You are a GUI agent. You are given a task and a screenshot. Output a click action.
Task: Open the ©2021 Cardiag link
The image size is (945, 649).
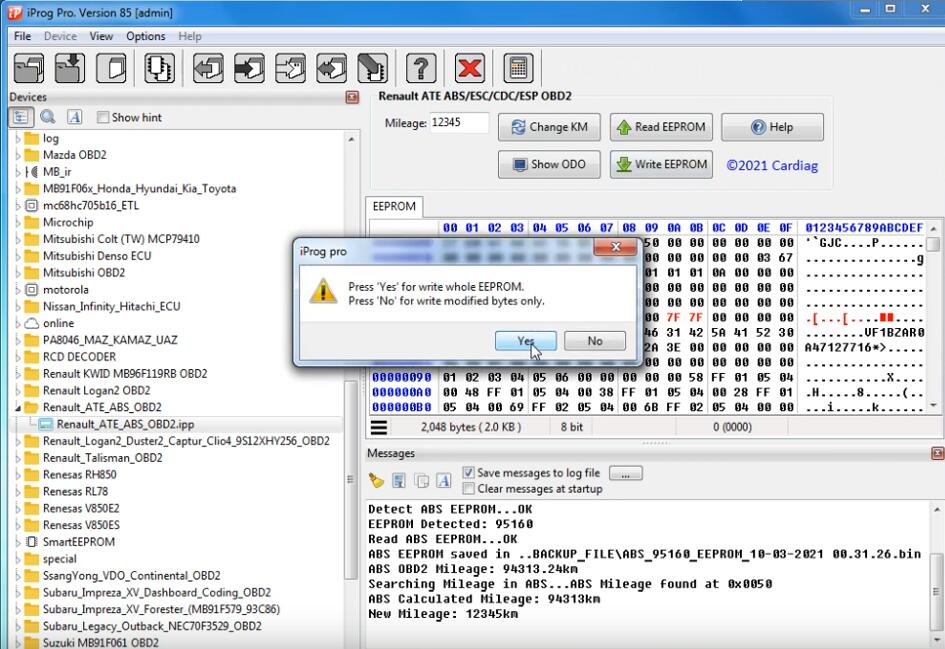772,165
